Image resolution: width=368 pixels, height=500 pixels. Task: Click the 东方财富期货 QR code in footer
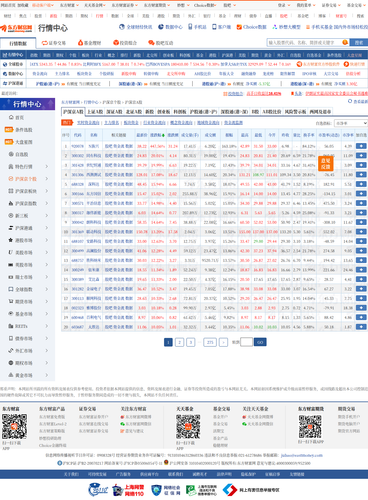[x=310, y=427]
